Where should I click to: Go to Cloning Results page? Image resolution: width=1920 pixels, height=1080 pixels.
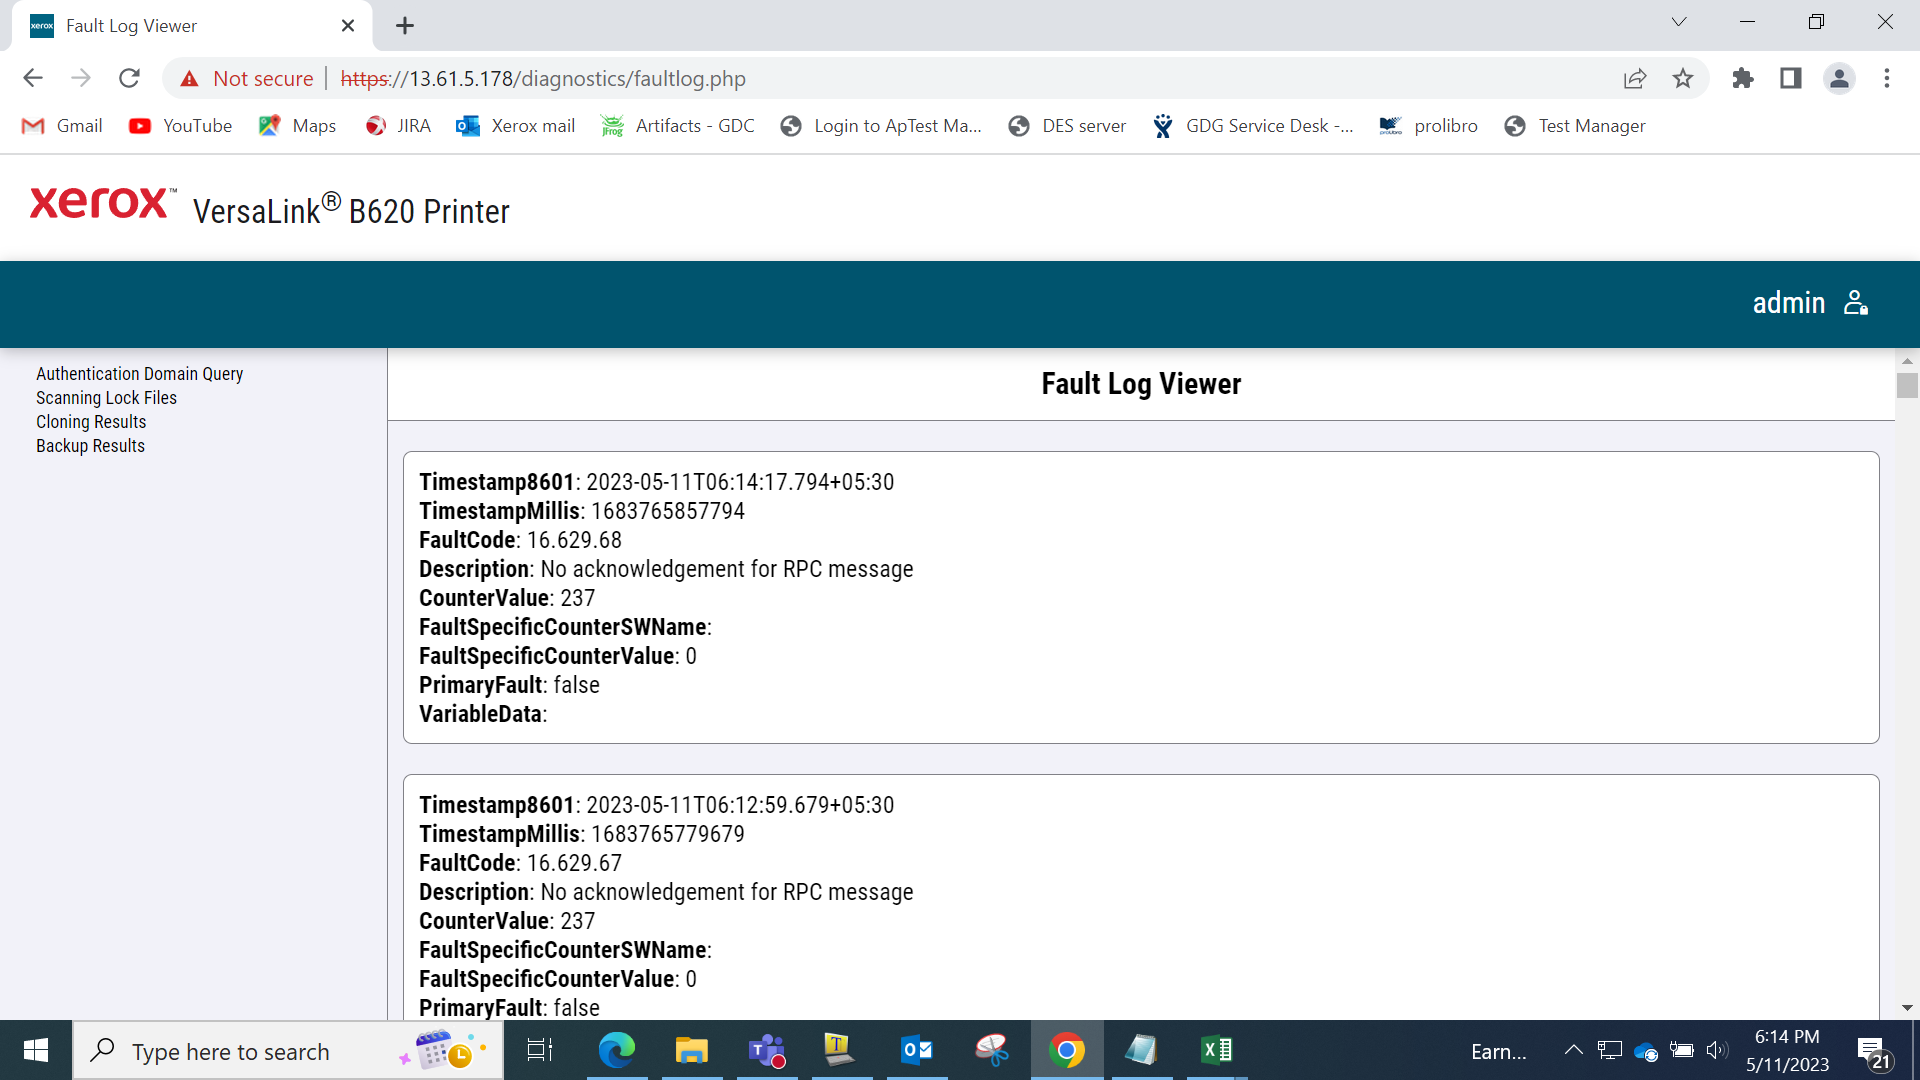[91, 422]
